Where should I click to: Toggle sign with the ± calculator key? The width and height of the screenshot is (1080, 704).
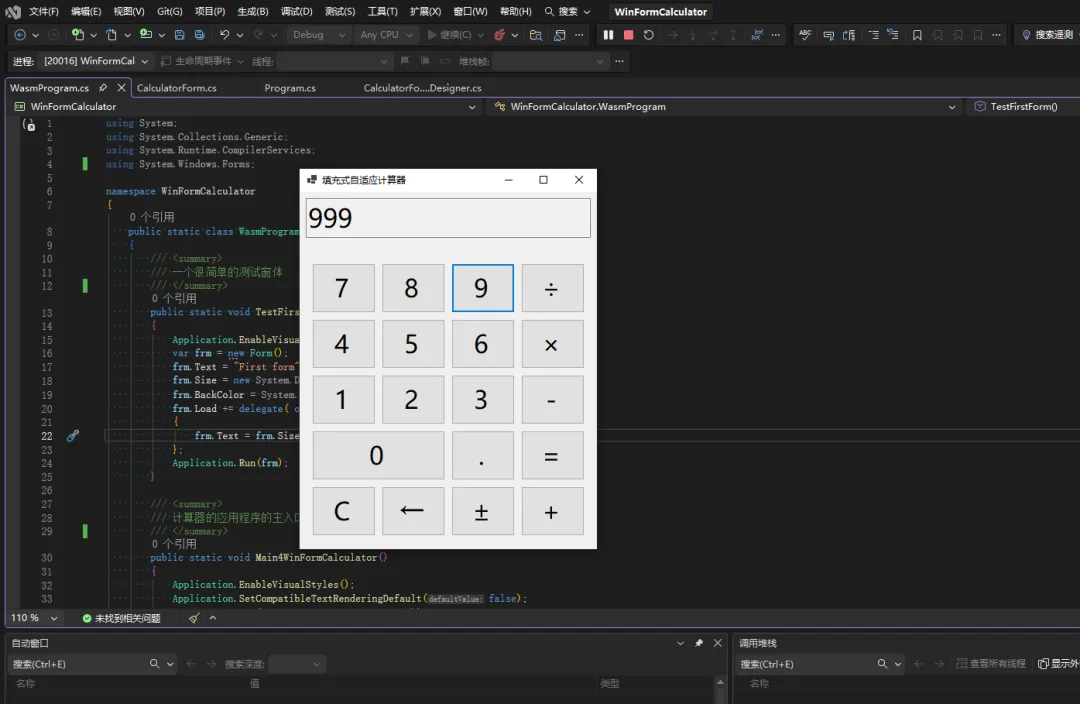coord(482,511)
